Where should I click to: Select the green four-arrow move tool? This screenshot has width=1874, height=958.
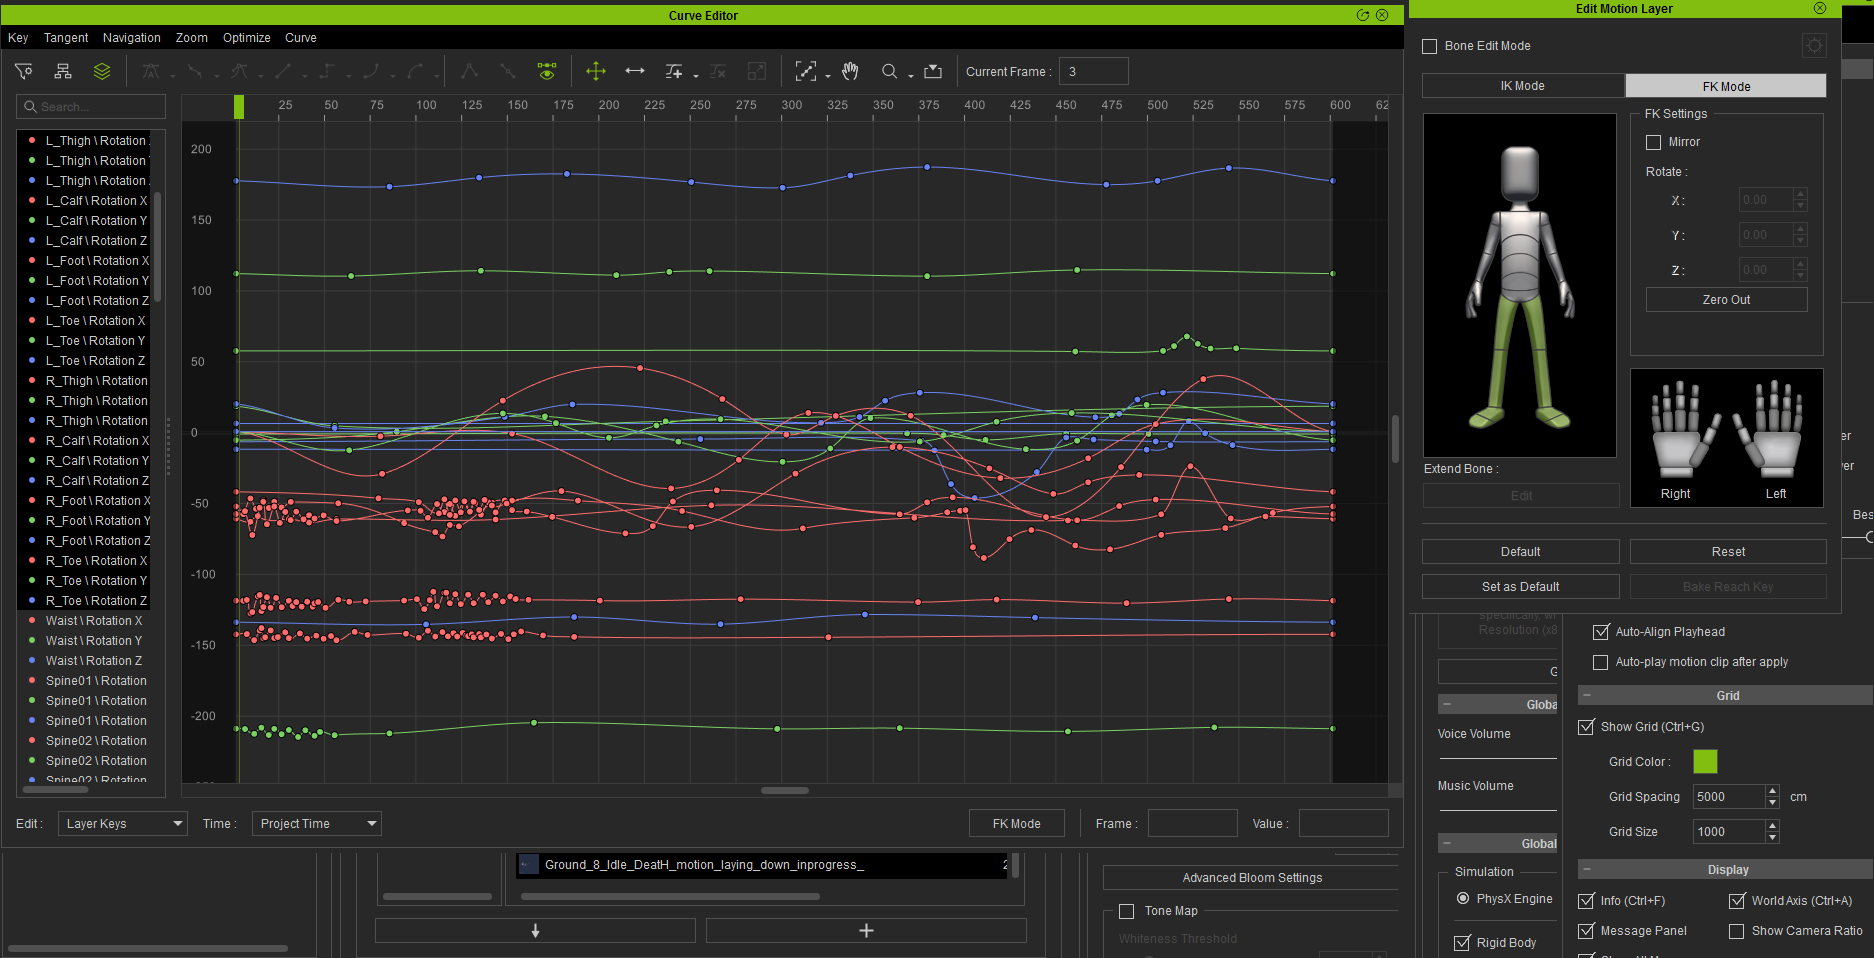(596, 71)
